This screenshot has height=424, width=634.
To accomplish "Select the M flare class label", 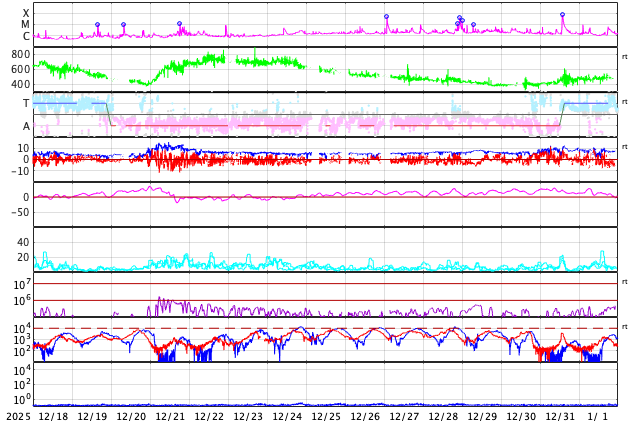I will (x=25, y=24).
